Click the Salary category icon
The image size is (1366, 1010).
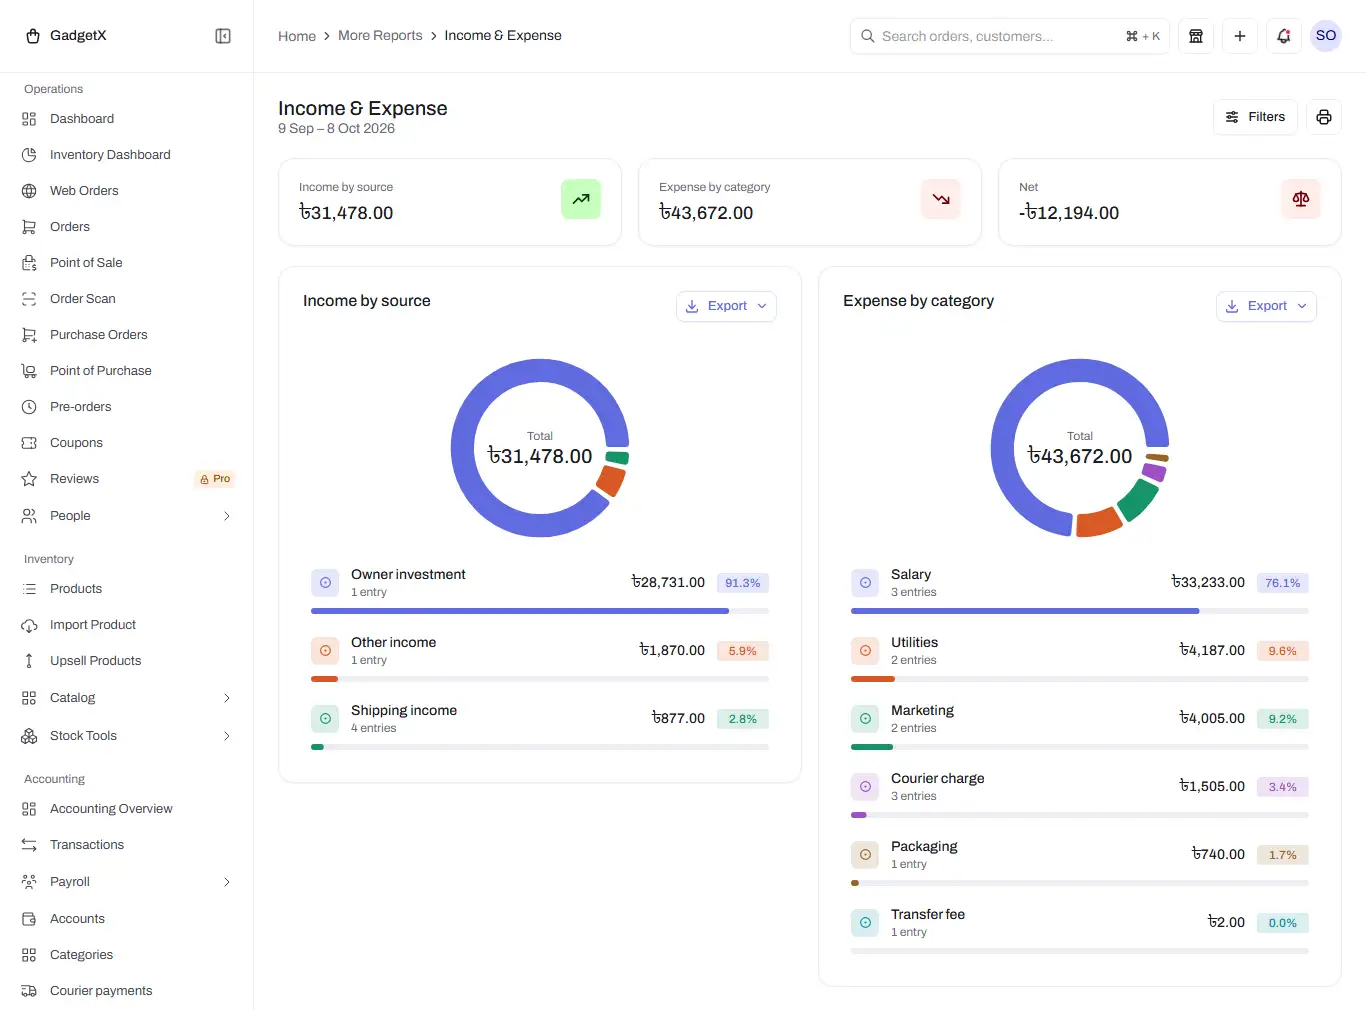coord(865,582)
